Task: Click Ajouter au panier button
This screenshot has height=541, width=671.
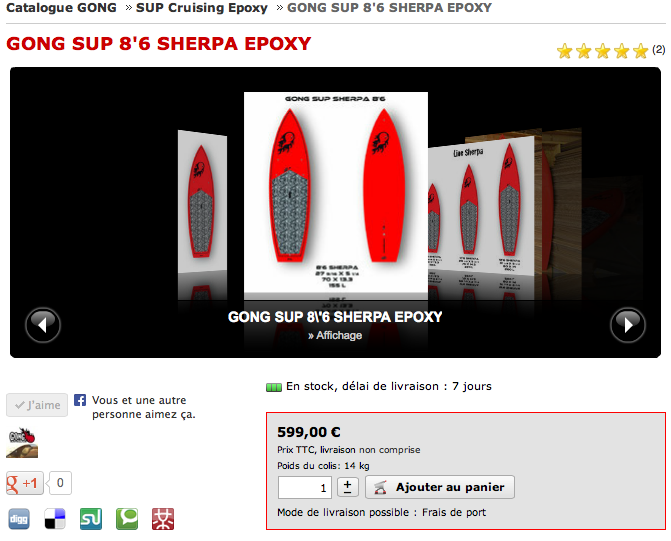Action: [x=440, y=487]
